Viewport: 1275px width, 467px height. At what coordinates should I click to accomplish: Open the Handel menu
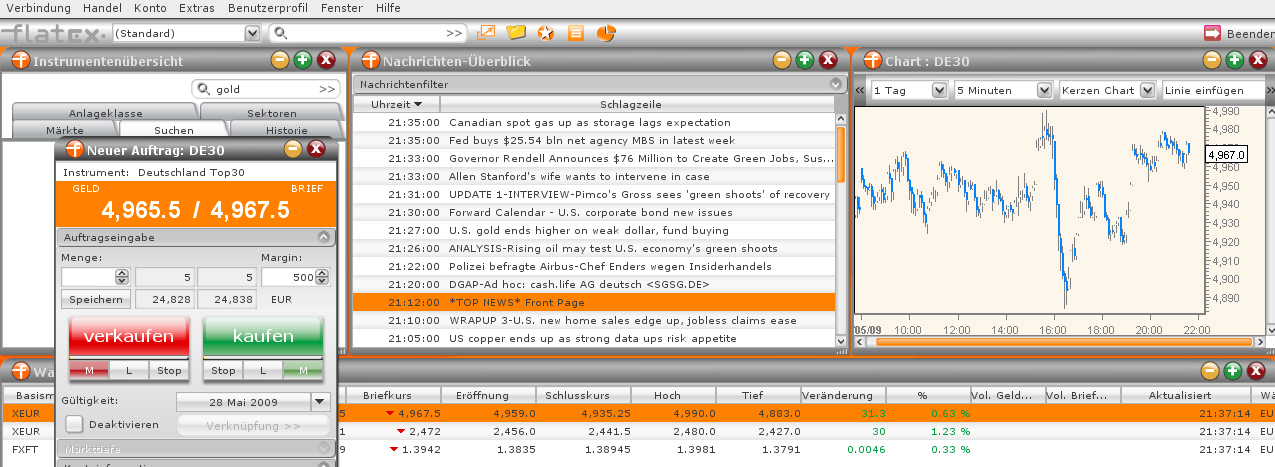point(103,7)
